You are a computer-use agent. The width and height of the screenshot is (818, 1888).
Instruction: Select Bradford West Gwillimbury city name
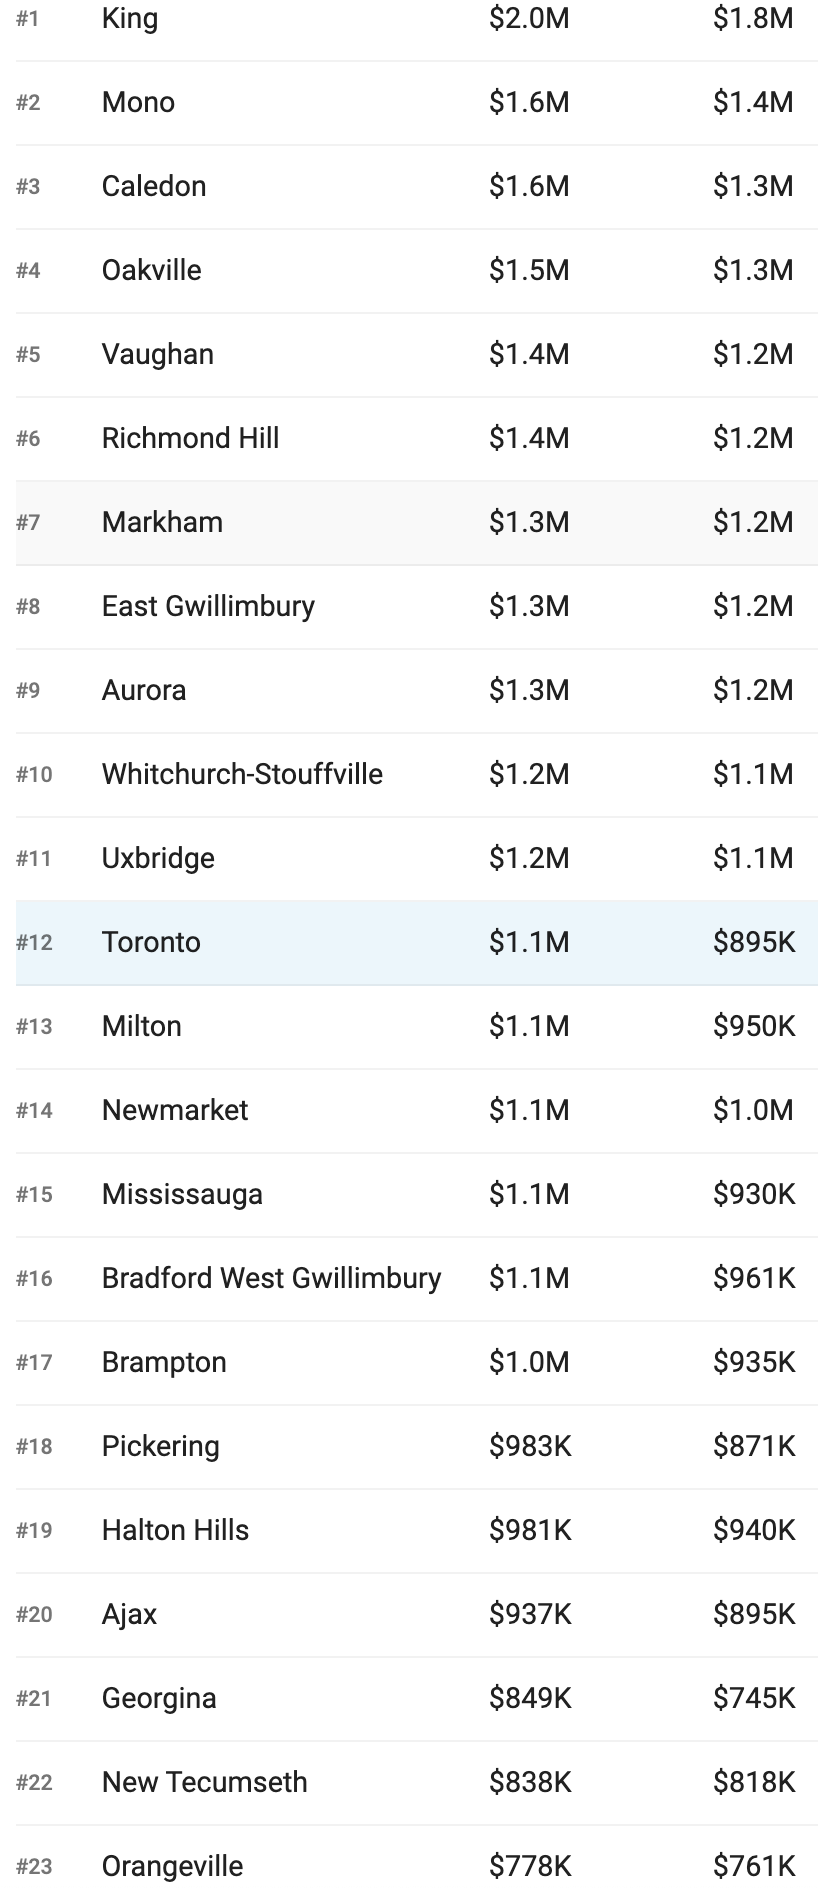pos(271,1278)
